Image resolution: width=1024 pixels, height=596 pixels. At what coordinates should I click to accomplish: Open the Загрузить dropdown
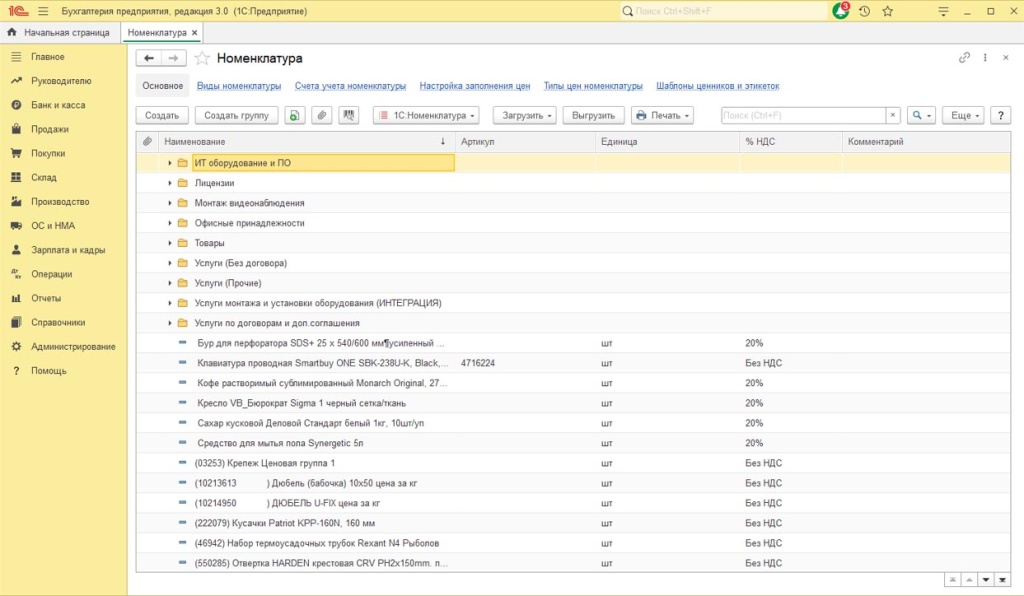(x=525, y=116)
